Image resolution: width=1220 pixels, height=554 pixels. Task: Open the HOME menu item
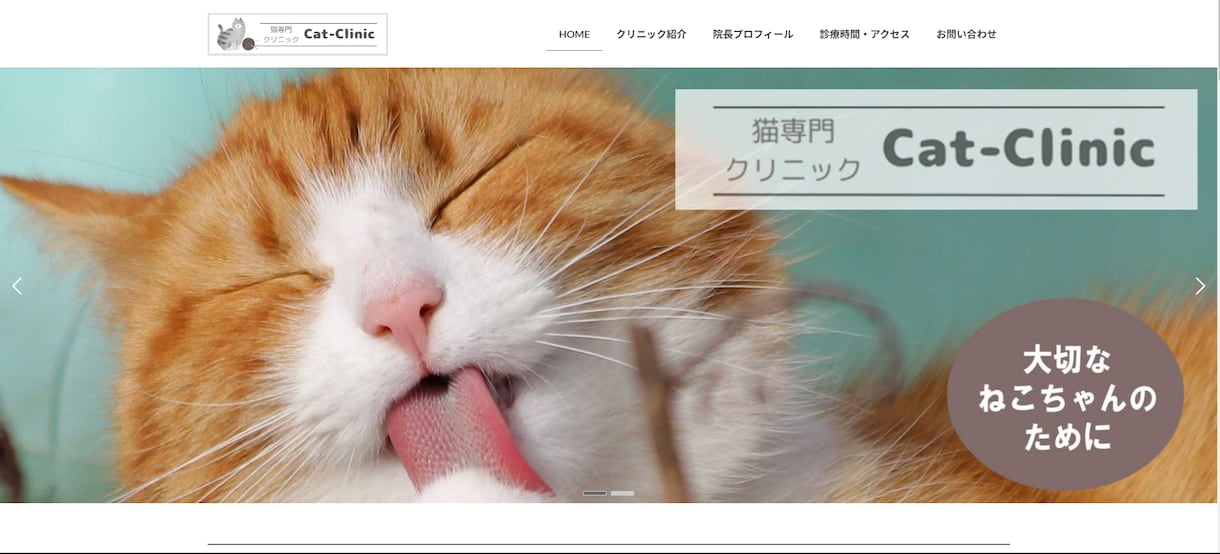pyautogui.click(x=574, y=34)
